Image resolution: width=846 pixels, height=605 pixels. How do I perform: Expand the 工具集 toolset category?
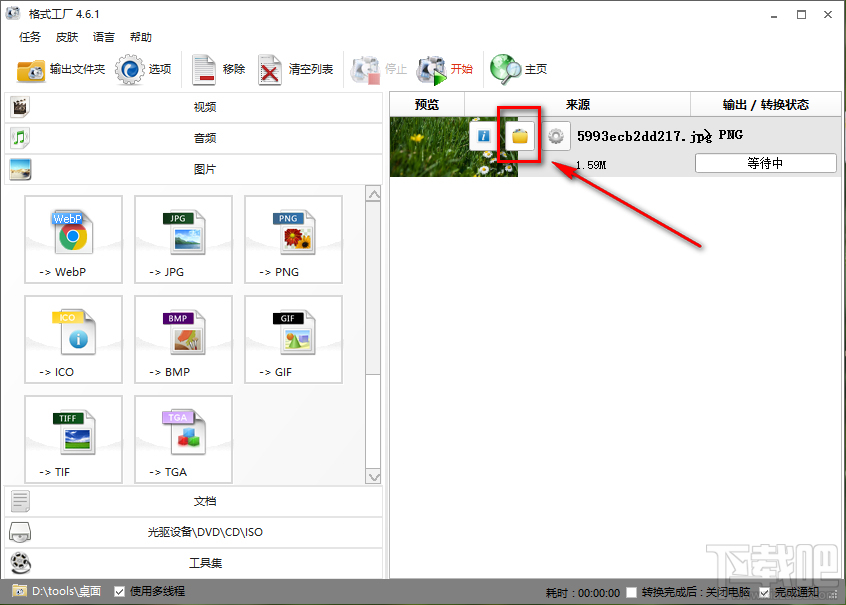[194, 563]
